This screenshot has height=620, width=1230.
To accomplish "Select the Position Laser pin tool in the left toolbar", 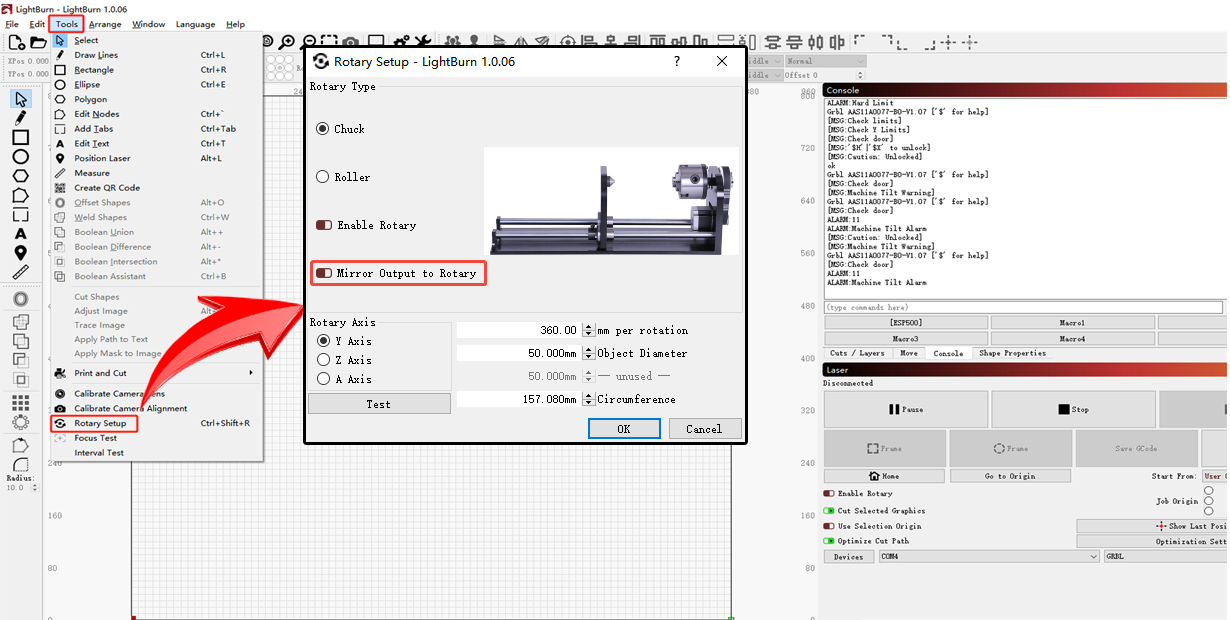I will click(x=21, y=253).
